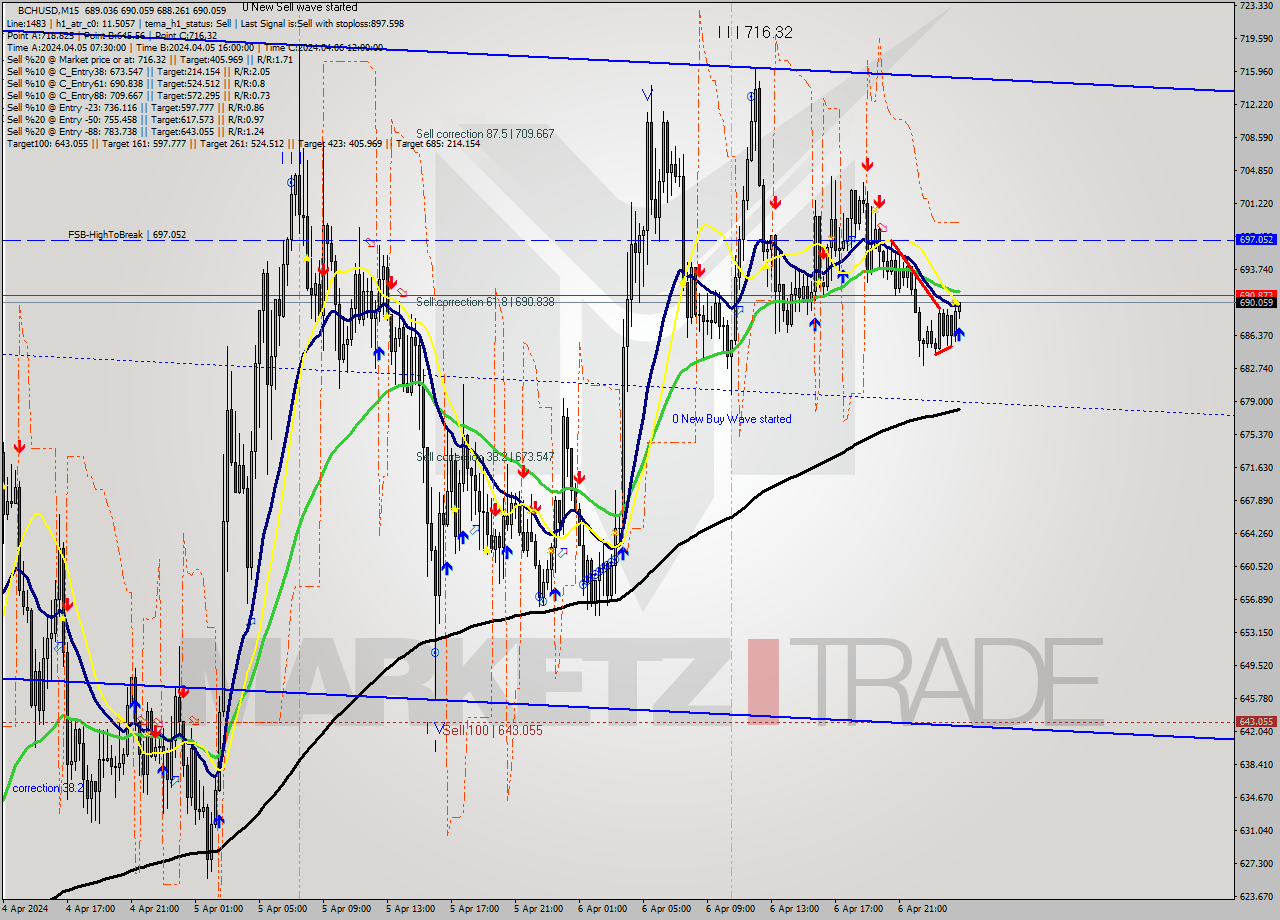Viewport: 1280px width, 920px height.
Task: Click the 627.300 price axis value
Action: point(1255,863)
